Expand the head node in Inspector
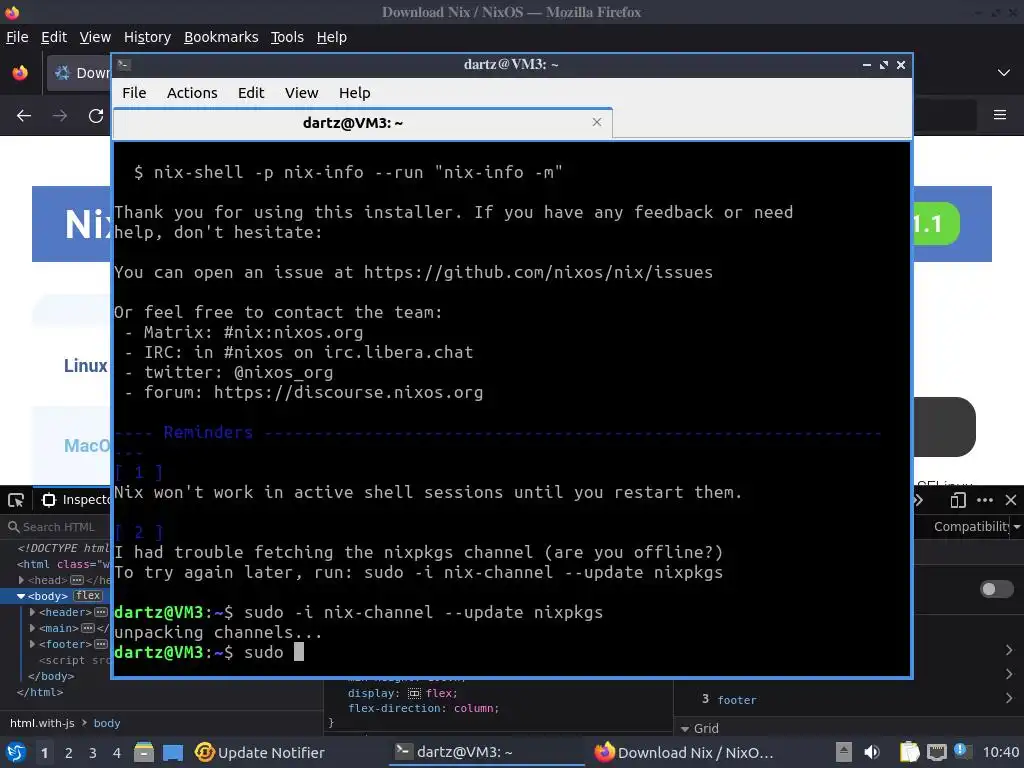 22,580
